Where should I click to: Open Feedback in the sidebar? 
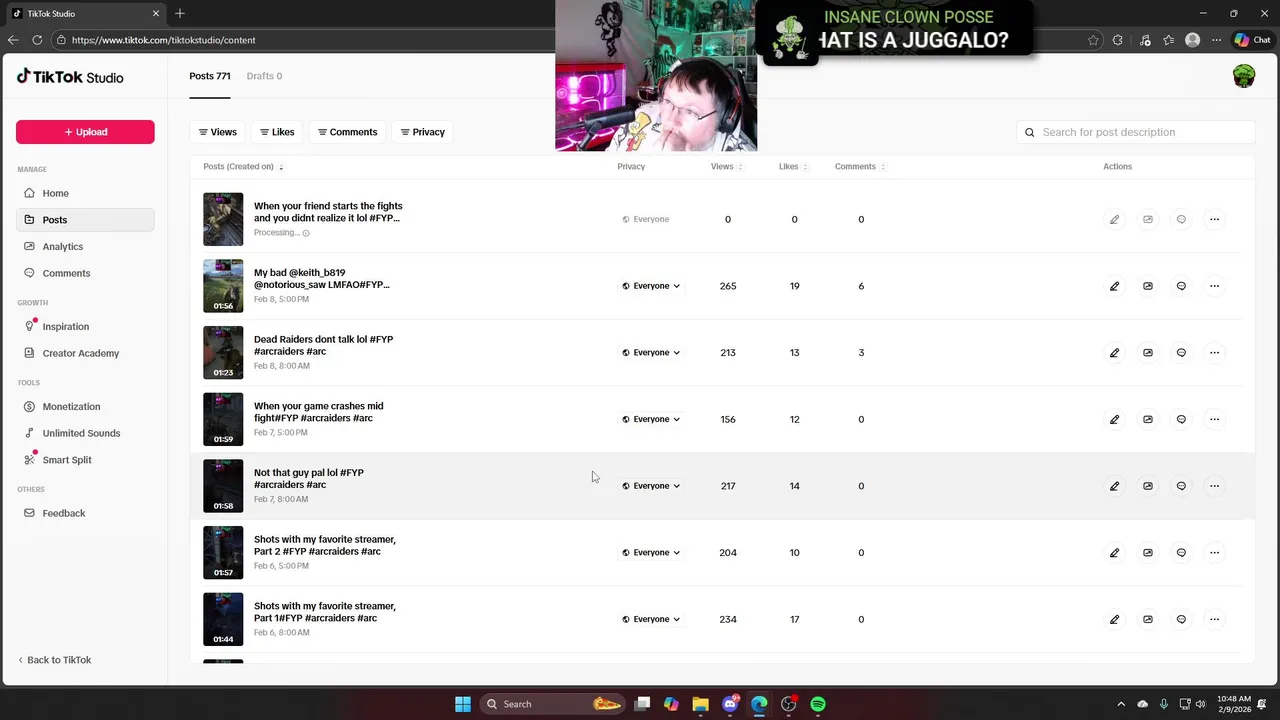pos(85,513)
